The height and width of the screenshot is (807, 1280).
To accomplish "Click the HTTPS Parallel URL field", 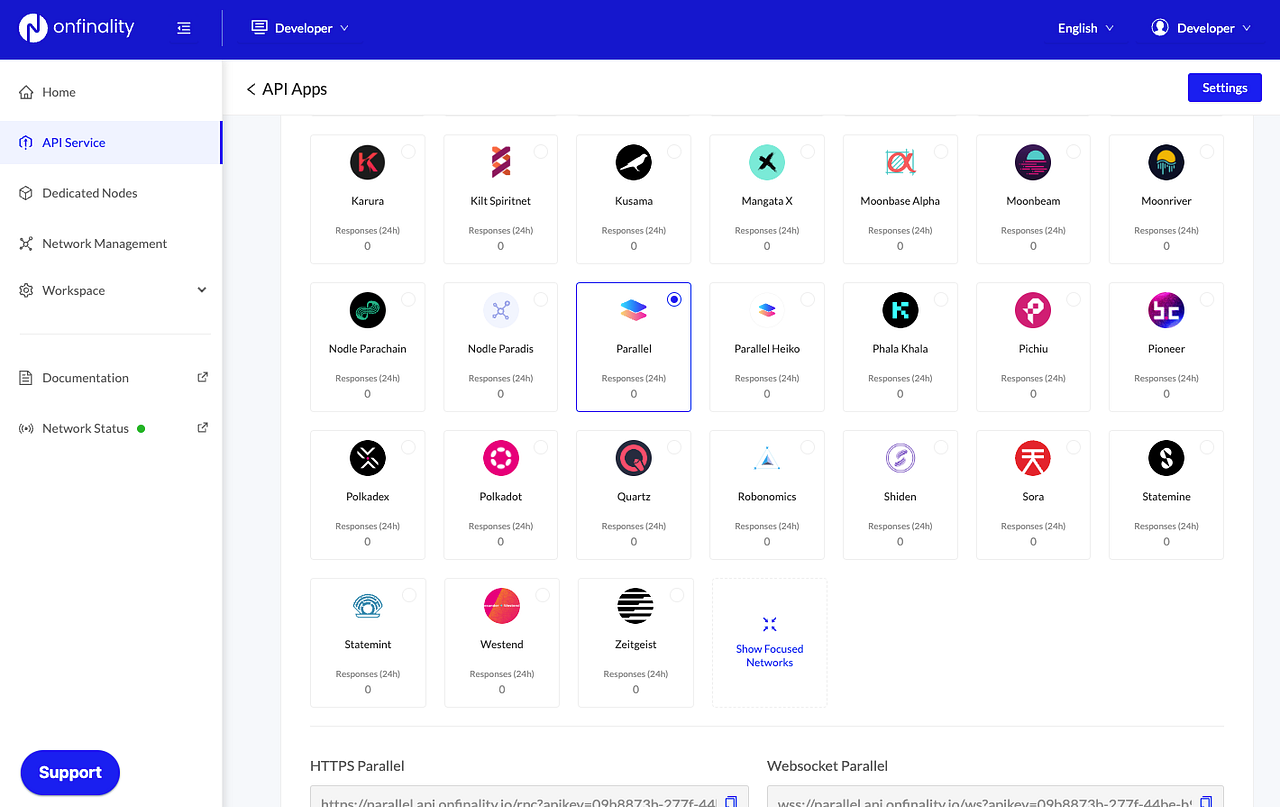I will click(529, 797).
